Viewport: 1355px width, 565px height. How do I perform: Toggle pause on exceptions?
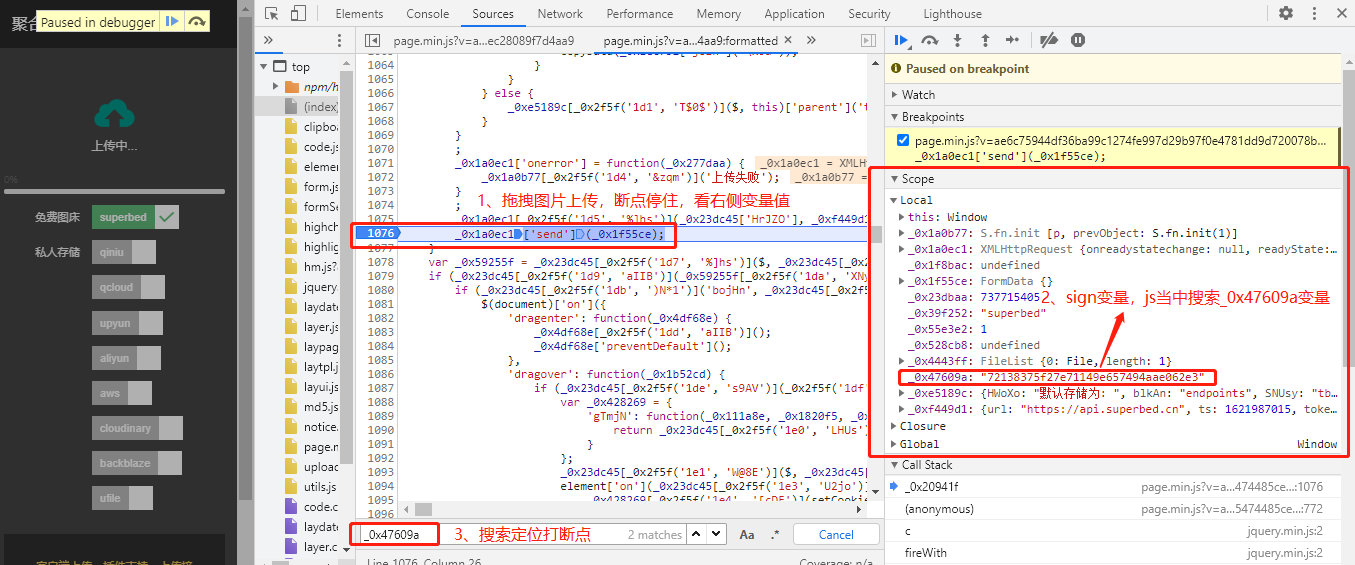[x=1077, y=40]
